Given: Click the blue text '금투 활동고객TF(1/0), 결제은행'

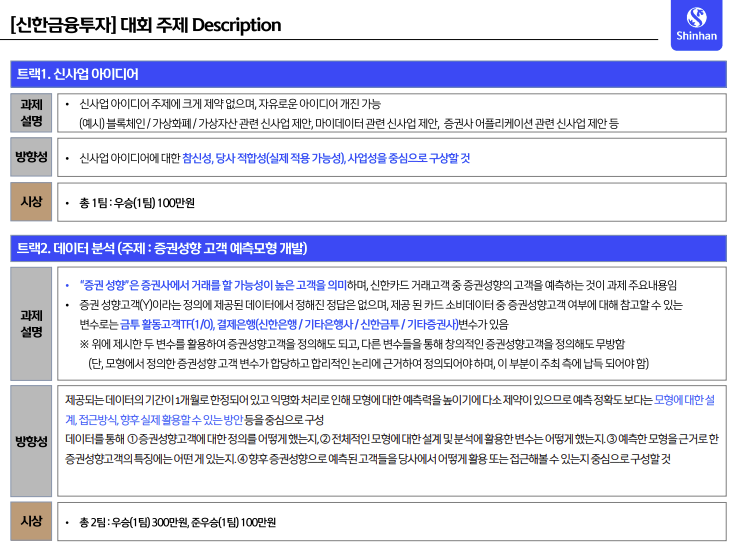Looking at the screenshot, I should (289, 325).
